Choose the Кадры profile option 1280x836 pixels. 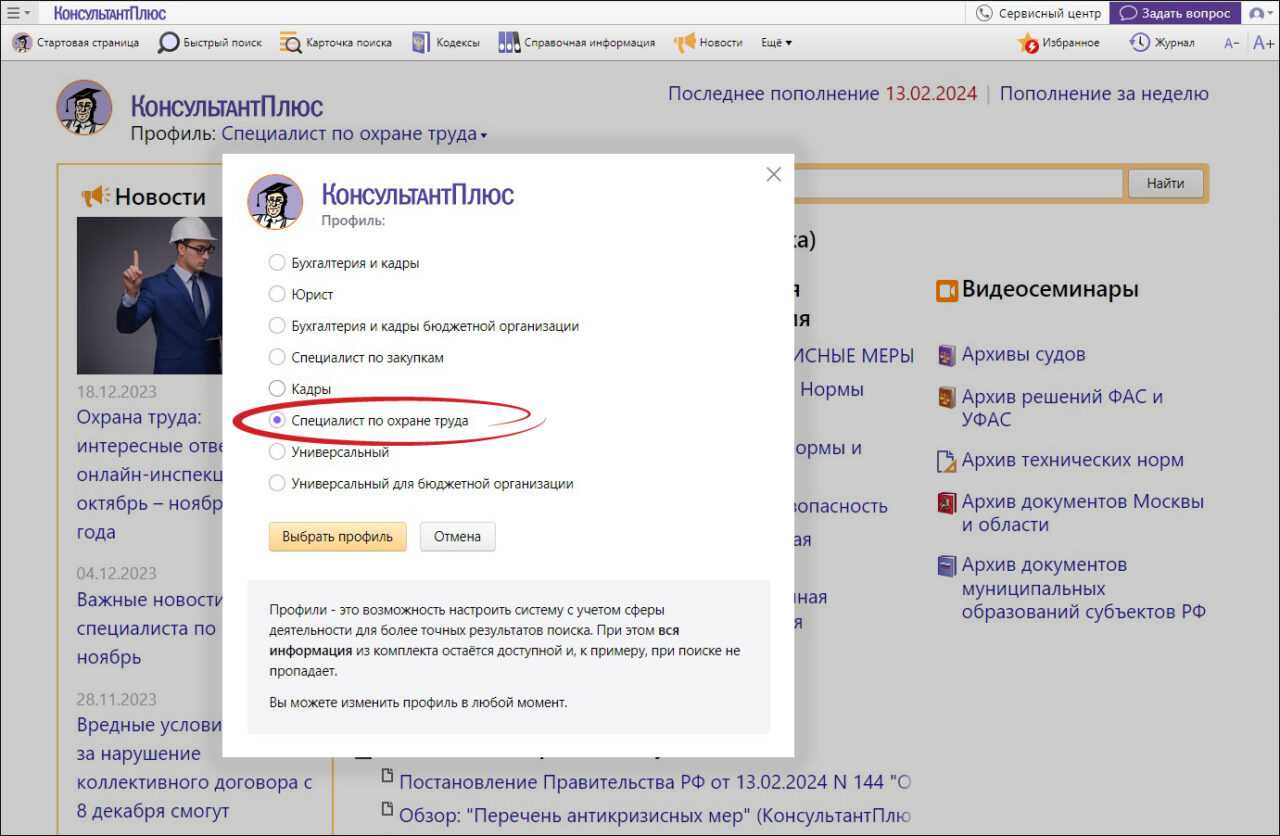pos(277,389)
